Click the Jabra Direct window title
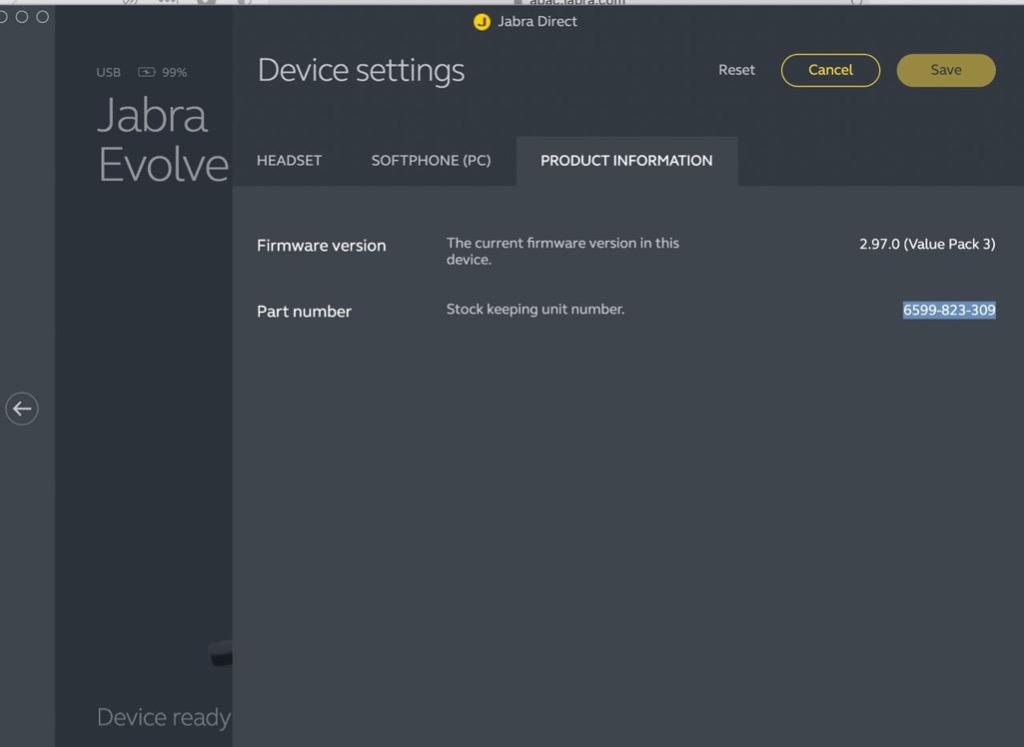 point(537,22)
